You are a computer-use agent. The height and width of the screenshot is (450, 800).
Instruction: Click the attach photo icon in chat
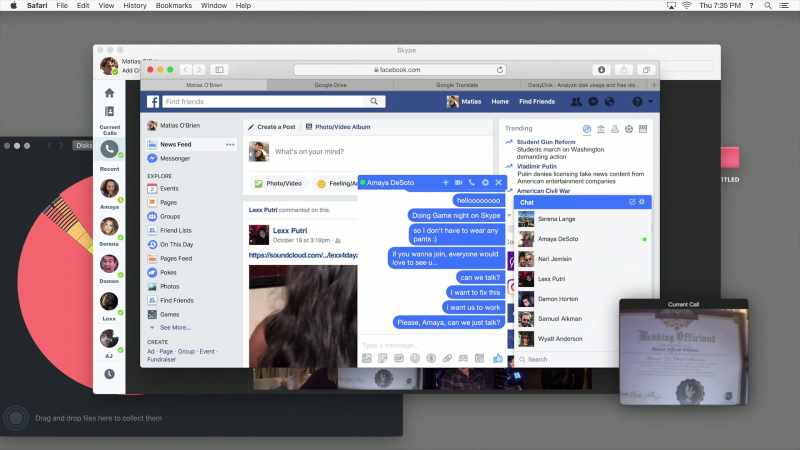coord(367,359)
